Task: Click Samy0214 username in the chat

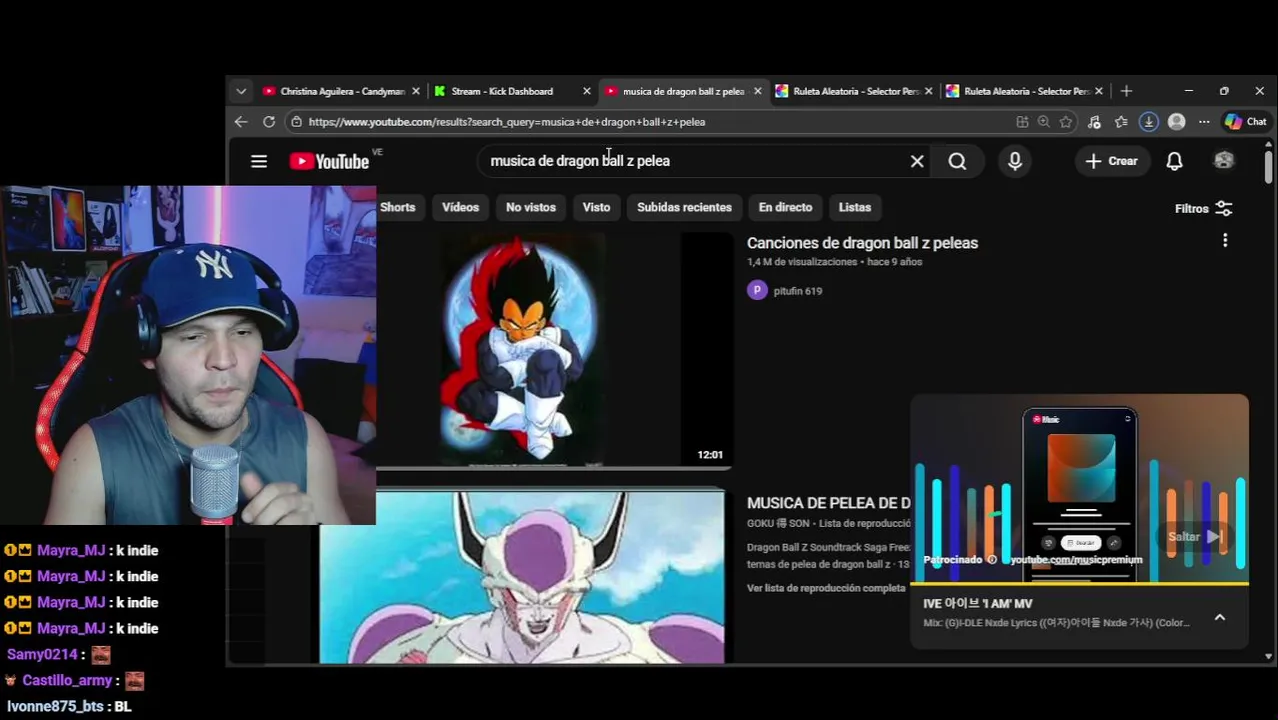Action: (x=42, y=654)
